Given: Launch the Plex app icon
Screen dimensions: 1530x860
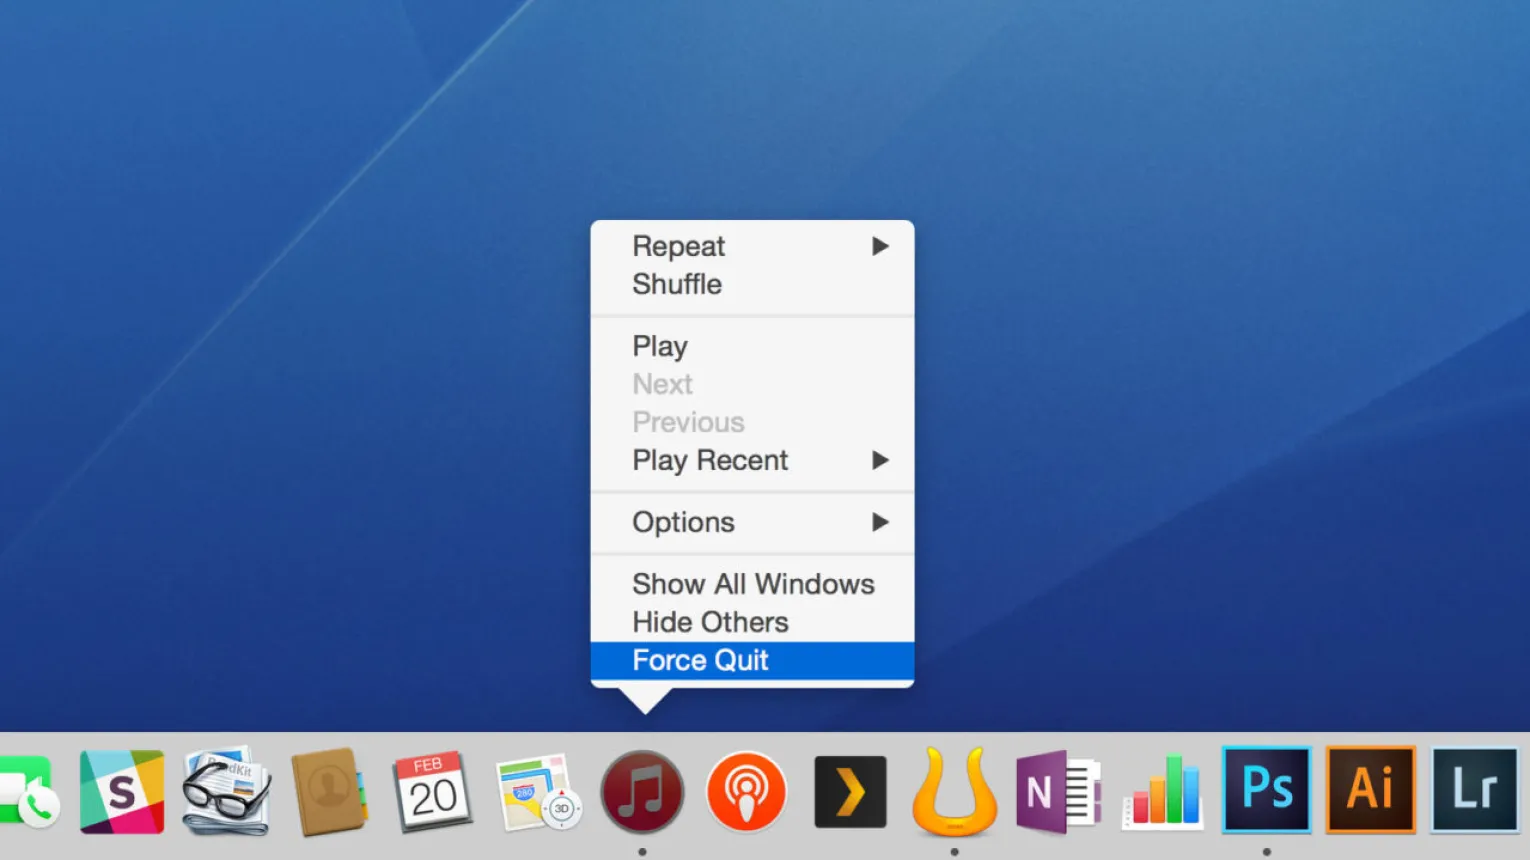Looking at the screenshot, I should (850, 792).
